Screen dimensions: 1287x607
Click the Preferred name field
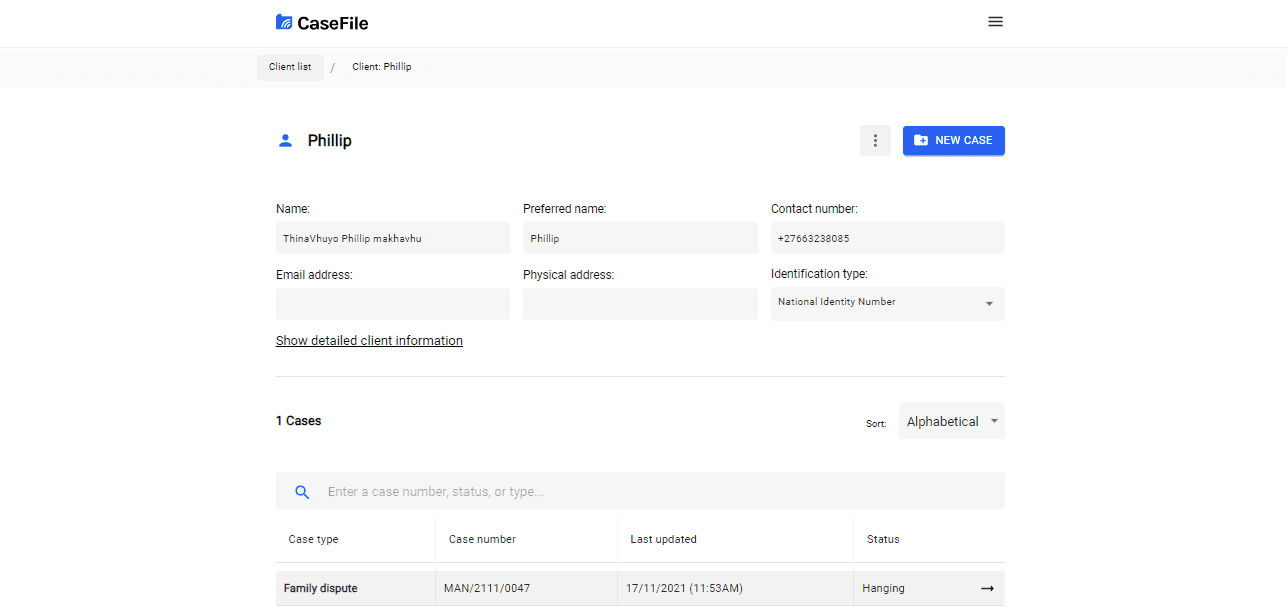(x=640, y=238)
